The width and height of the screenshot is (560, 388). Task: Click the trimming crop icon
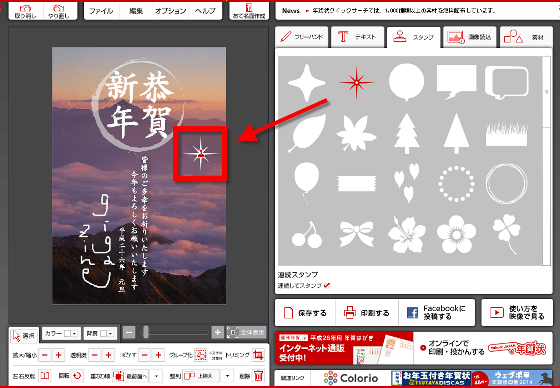click(258, 355)
